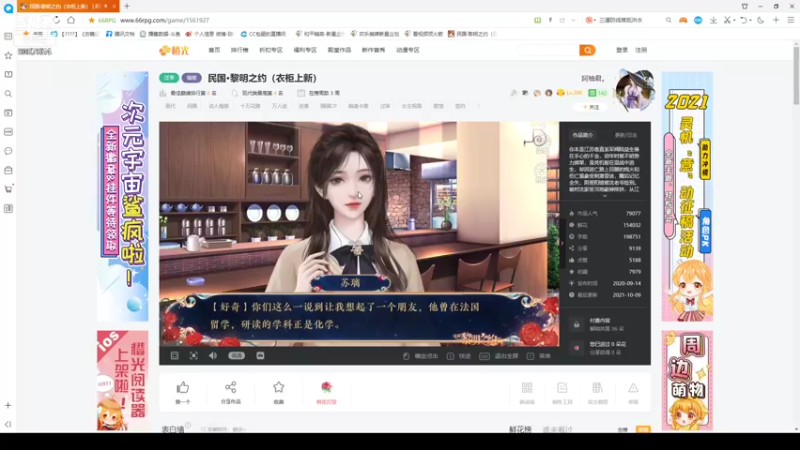
Task: Click the scissors screenshot tool in browser toolbar
Action: pos(727,20)
